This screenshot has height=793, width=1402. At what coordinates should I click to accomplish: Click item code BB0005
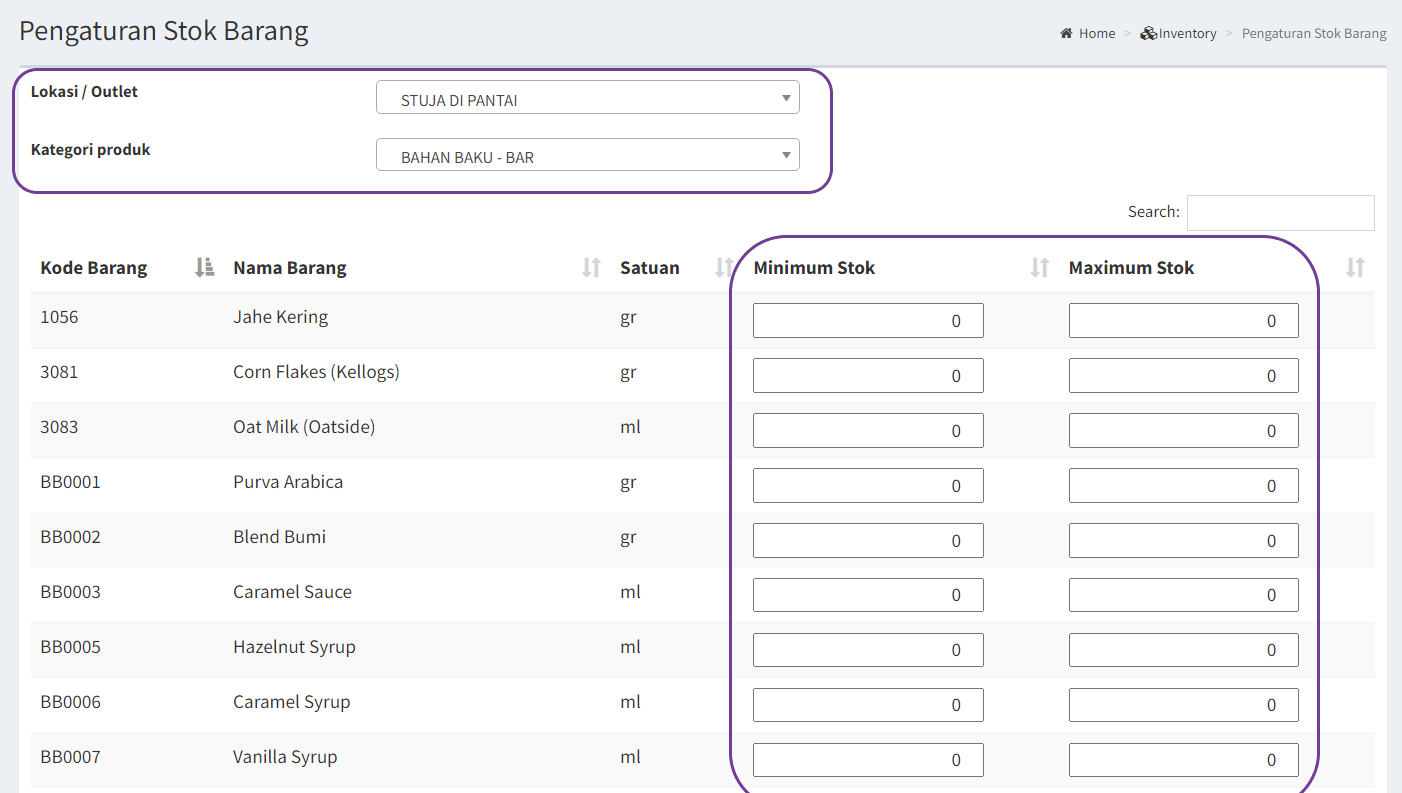pos(70,647)
